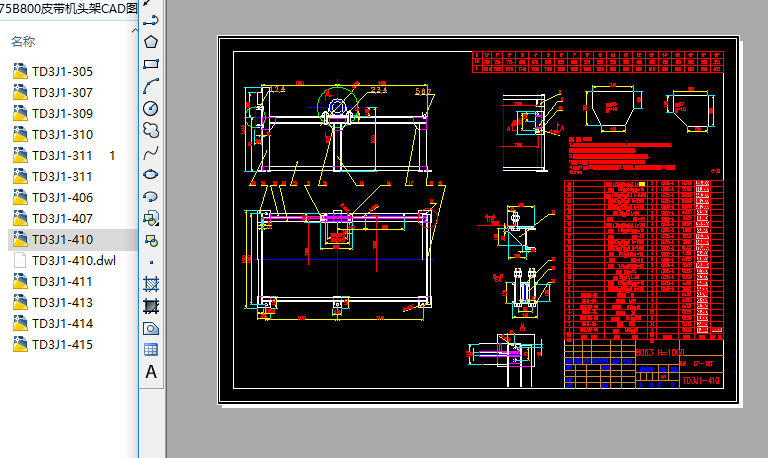Viewport: 768px width, 458px height.
Task: Select the Gradient fill tool
Action: pyautogui.click(x=151, y=306)
